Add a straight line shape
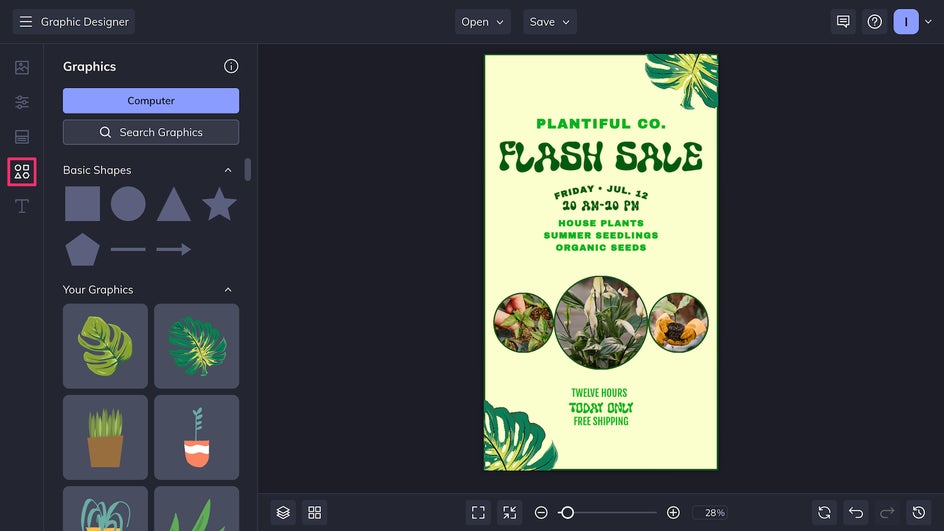The height and width of the screenshot is (531, 944). [128, 249]
